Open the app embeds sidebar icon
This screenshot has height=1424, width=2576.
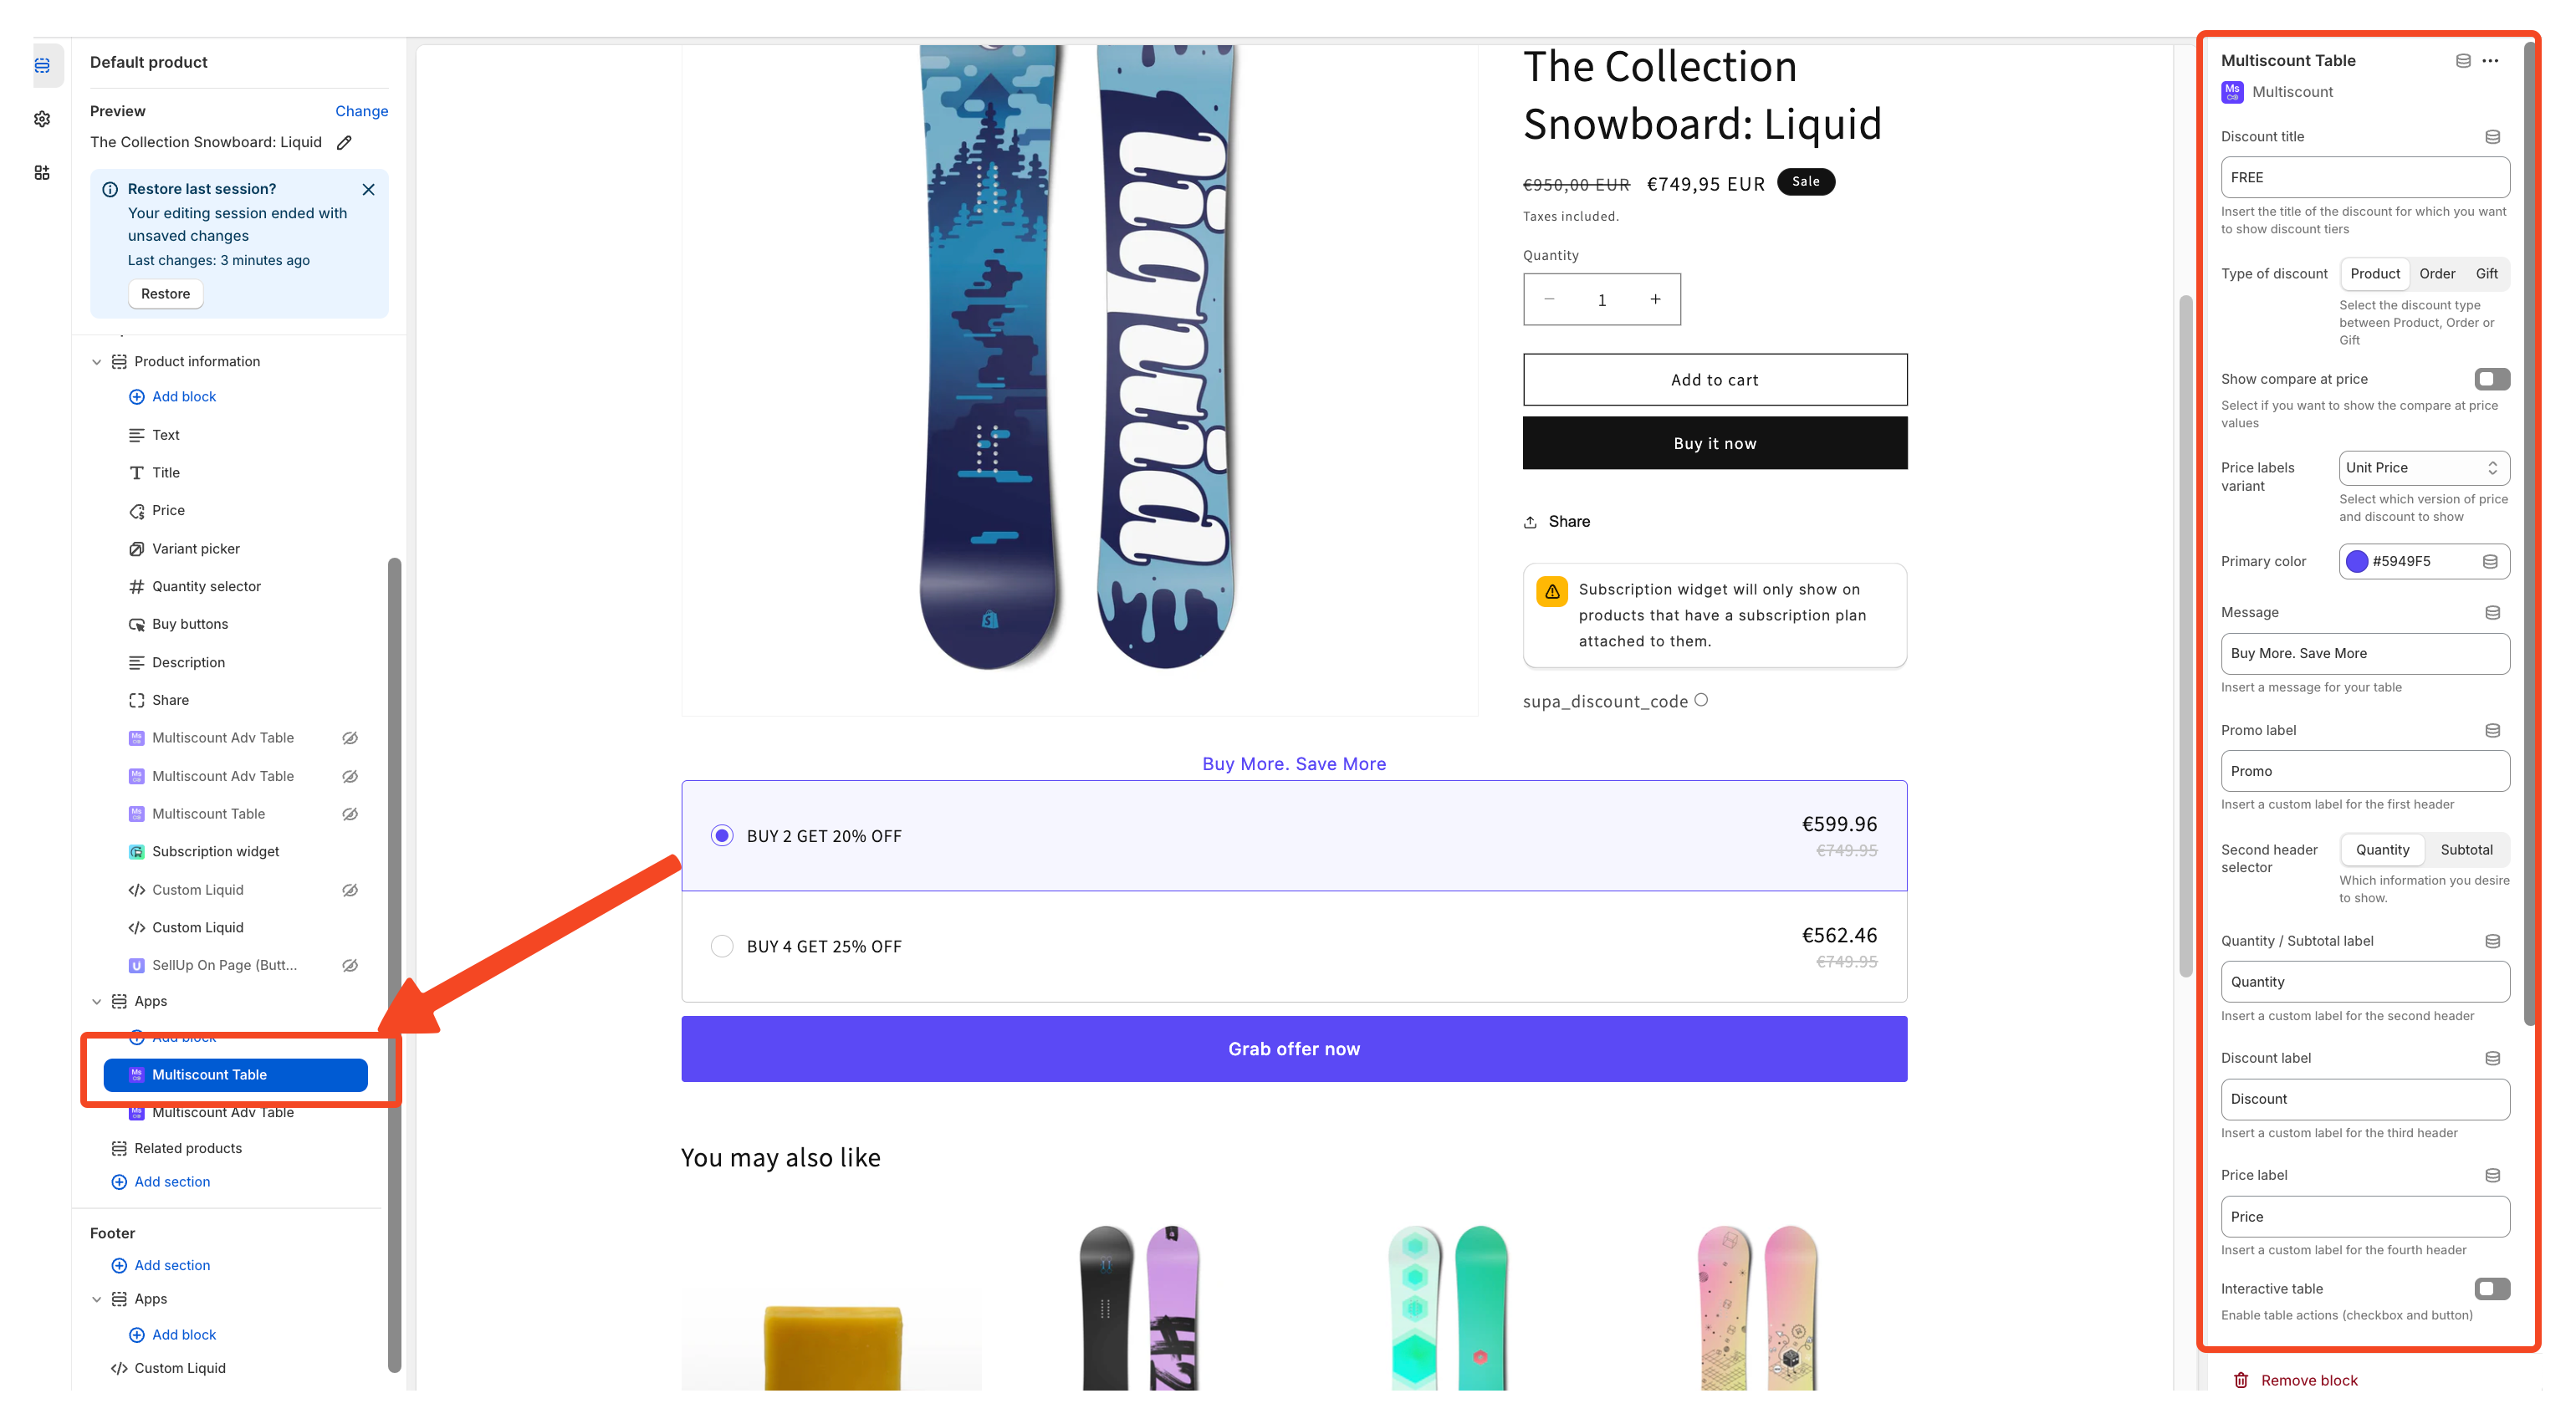pyautogui.click(x=42, y=173)
